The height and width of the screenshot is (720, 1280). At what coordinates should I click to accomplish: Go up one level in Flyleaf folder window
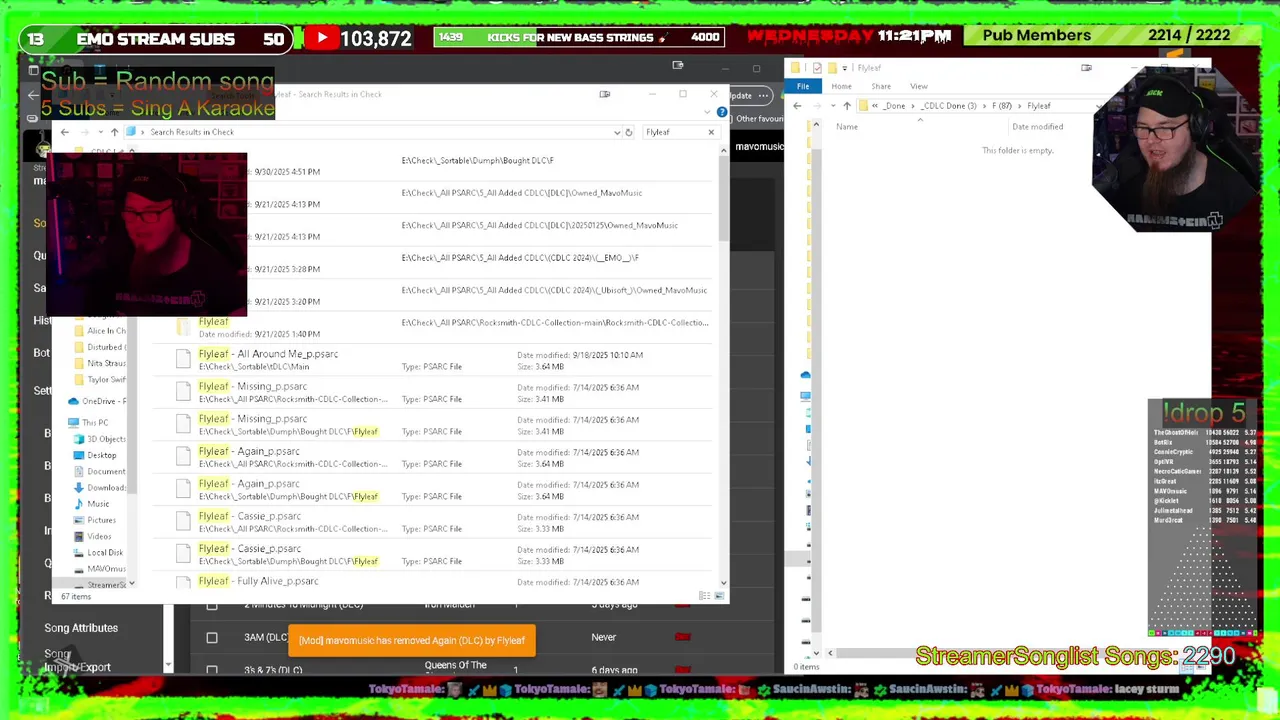[x=846, y=106]
